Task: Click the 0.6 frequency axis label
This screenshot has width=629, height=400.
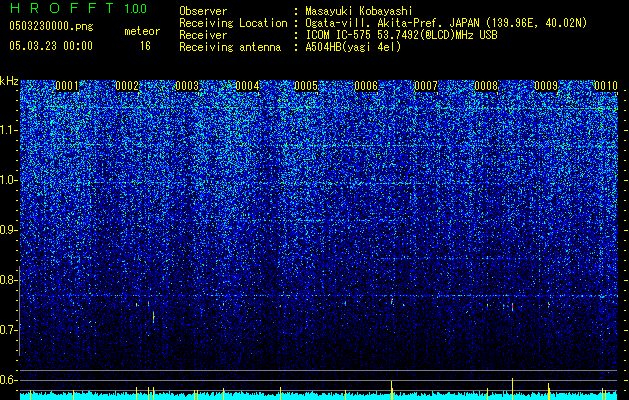Action: [x=9, y=380]
